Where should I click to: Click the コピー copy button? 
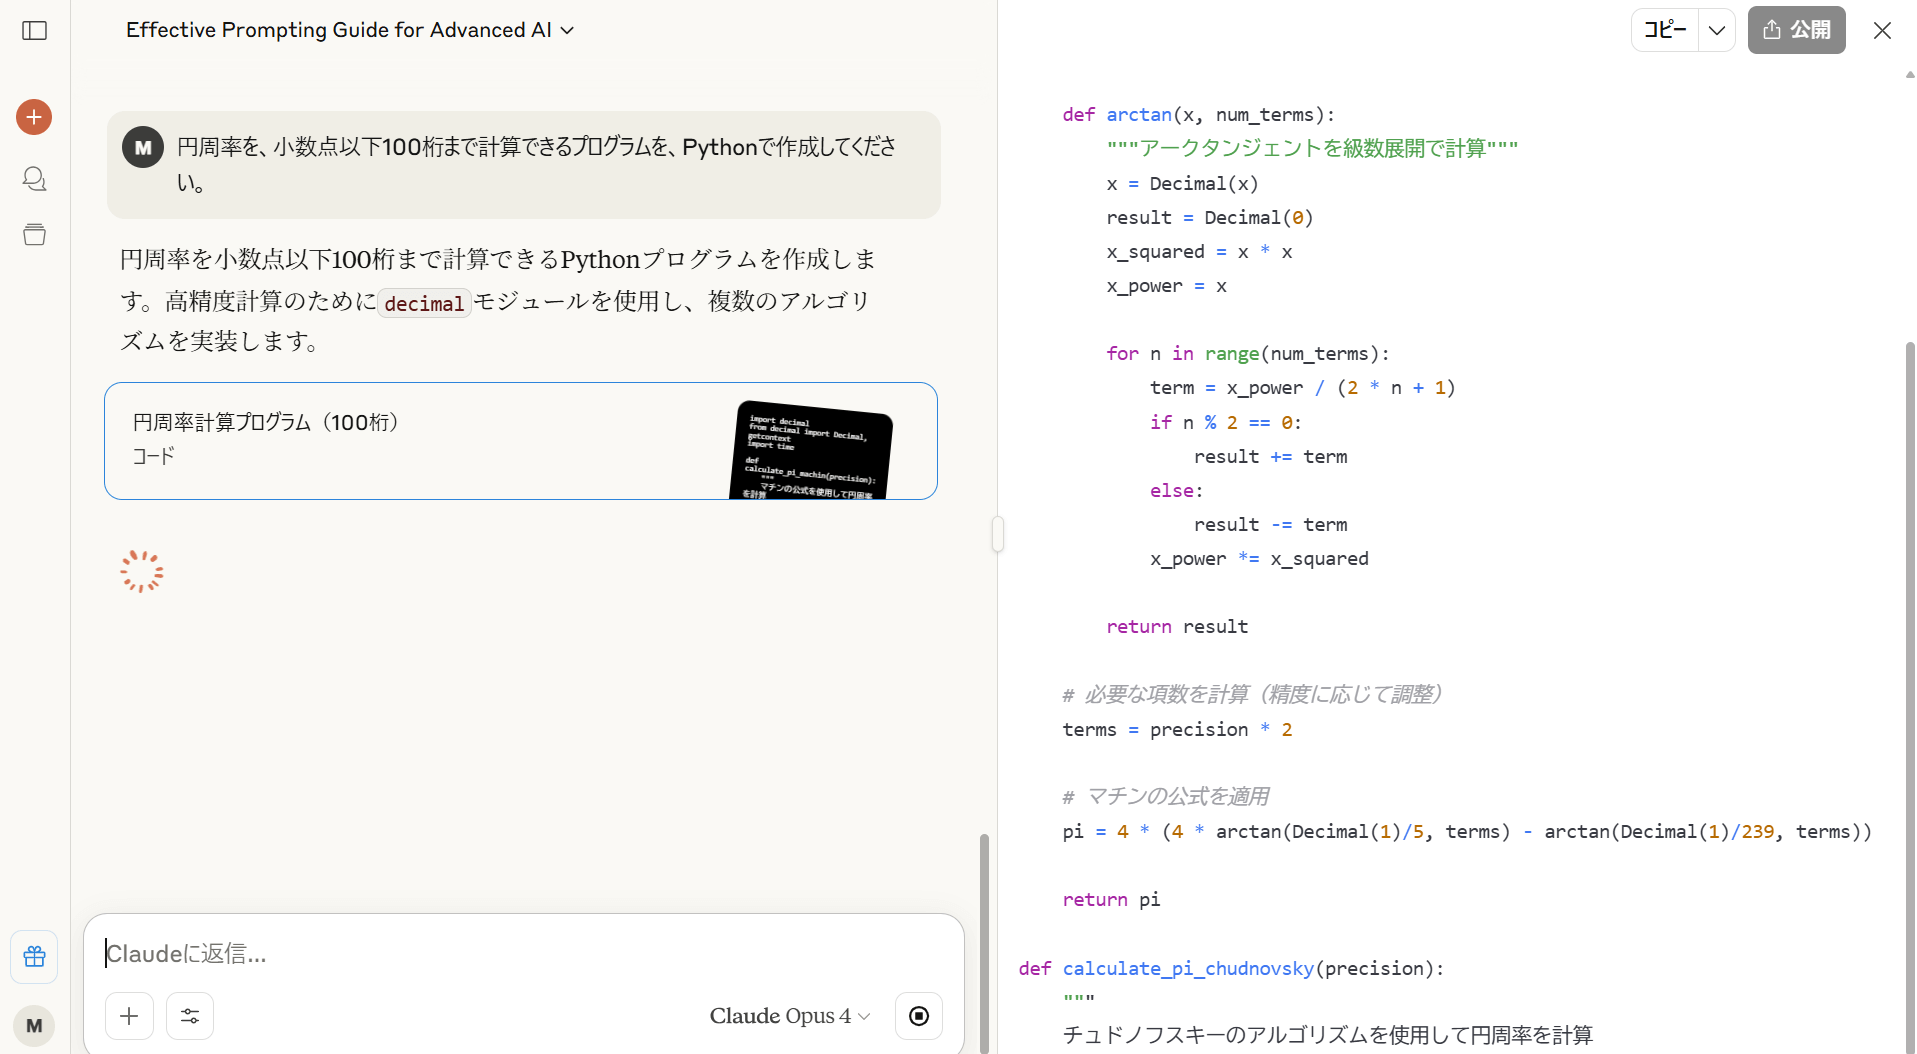click(x=1665, y=30)
